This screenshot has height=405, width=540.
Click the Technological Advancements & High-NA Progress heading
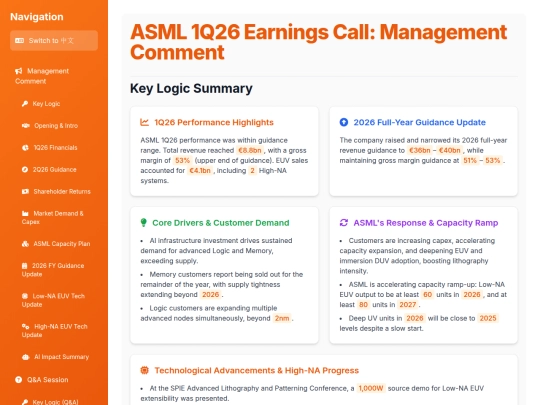pos(257,370)
